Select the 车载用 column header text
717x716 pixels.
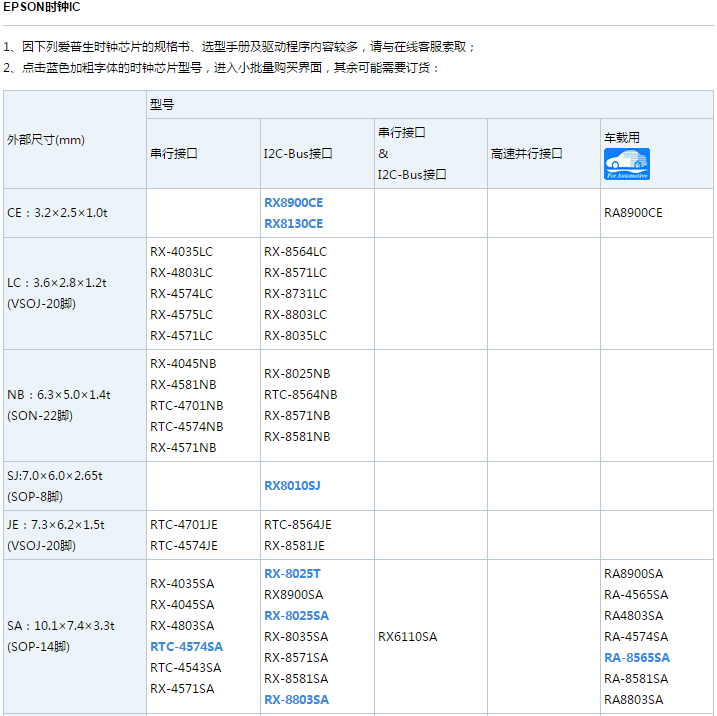pos(621,137)
